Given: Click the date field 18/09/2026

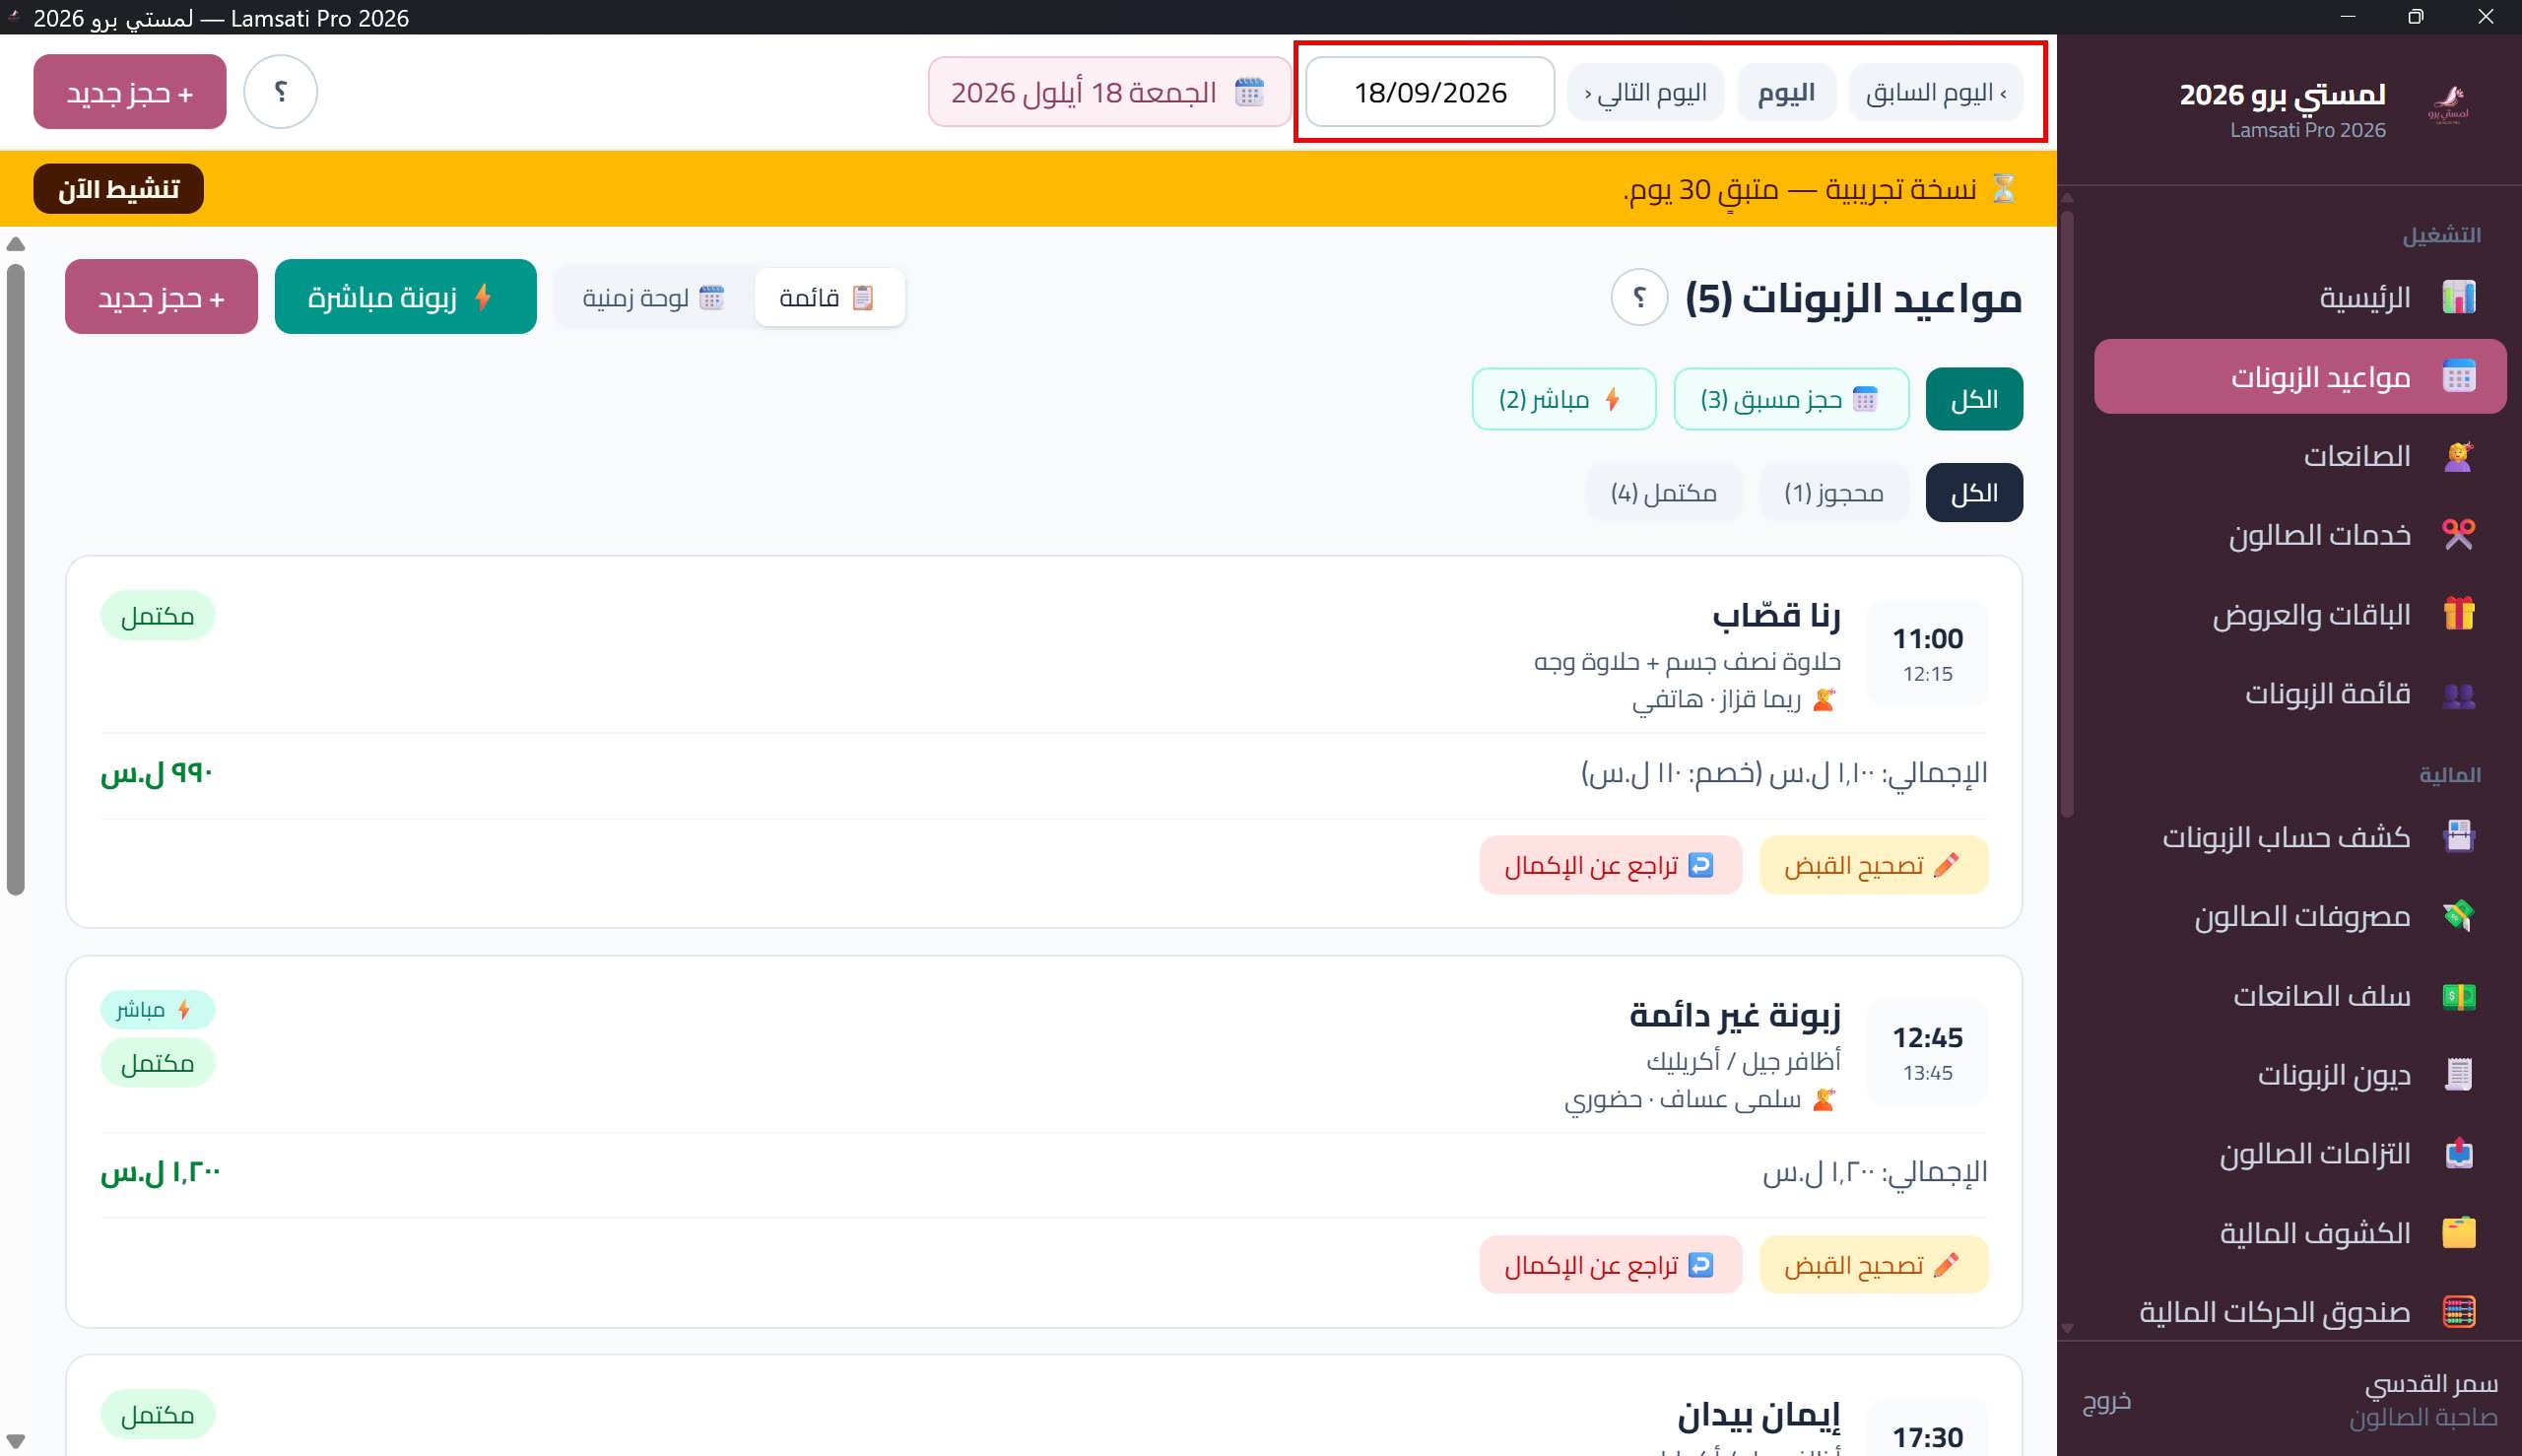Looking at the screenshot, I should click(1430, 92).
